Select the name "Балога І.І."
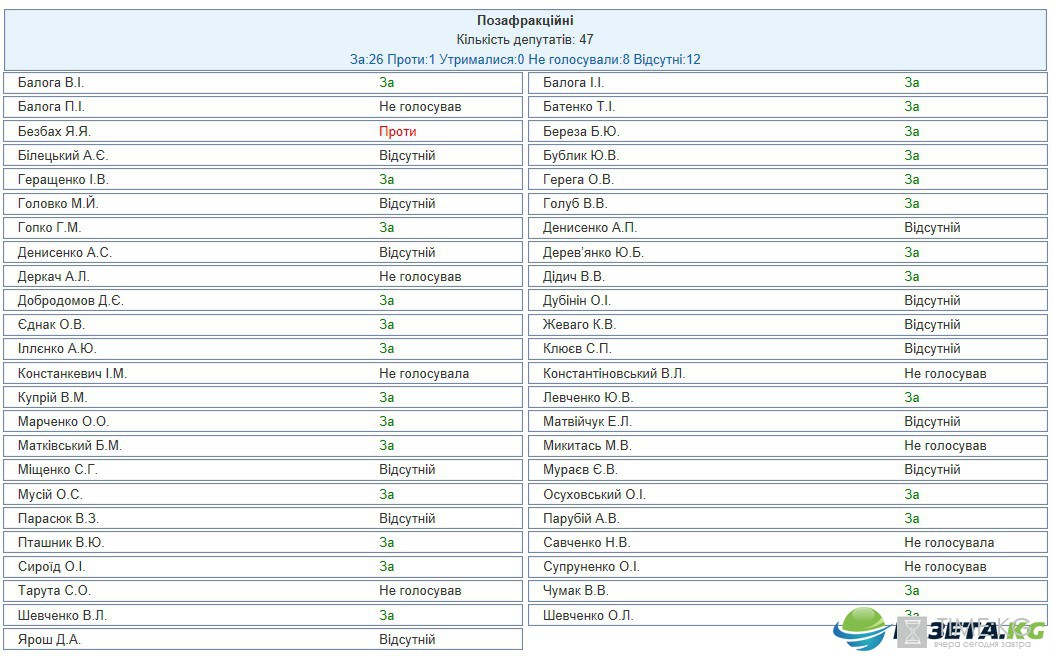The height and width of the screenshot is (658, 1052). click(x=574, y=83)
